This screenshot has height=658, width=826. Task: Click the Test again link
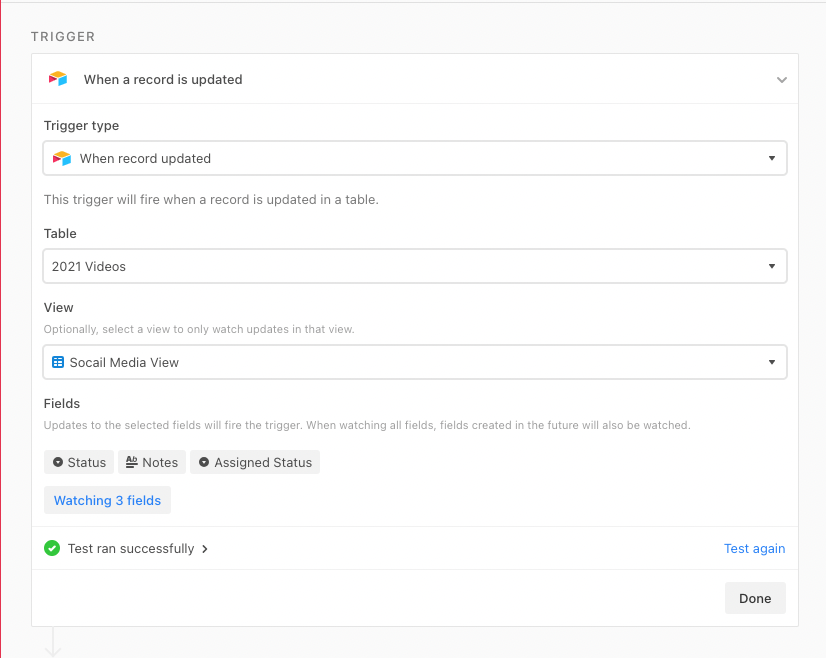point(754,548)
